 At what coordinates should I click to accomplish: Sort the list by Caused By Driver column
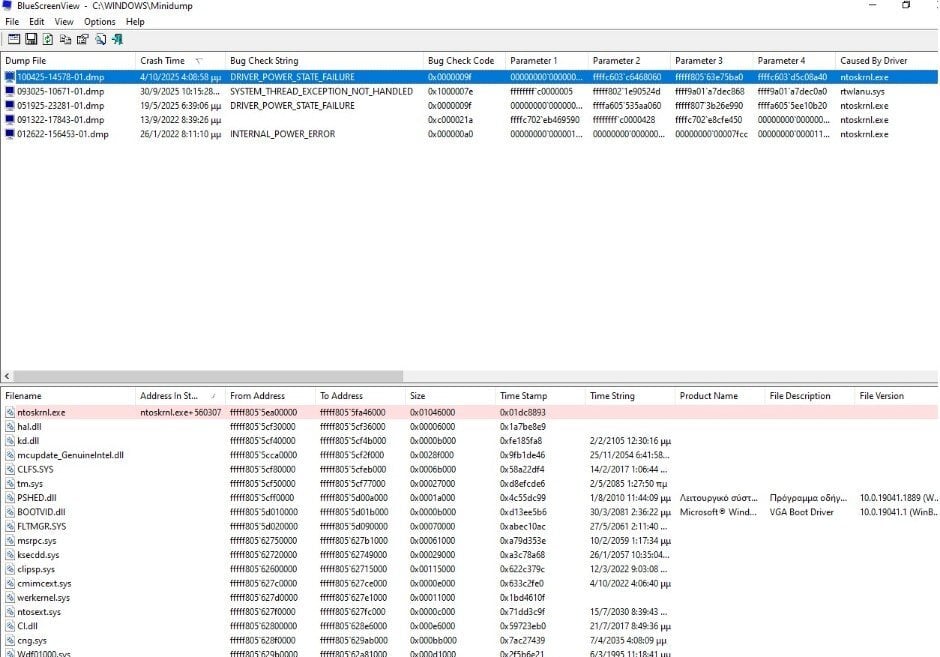coord(873,61)
